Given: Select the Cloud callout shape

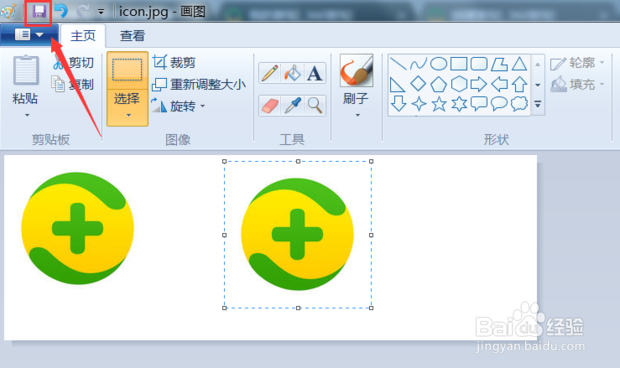Looking at the screenshot, I should tap(519, 104).
